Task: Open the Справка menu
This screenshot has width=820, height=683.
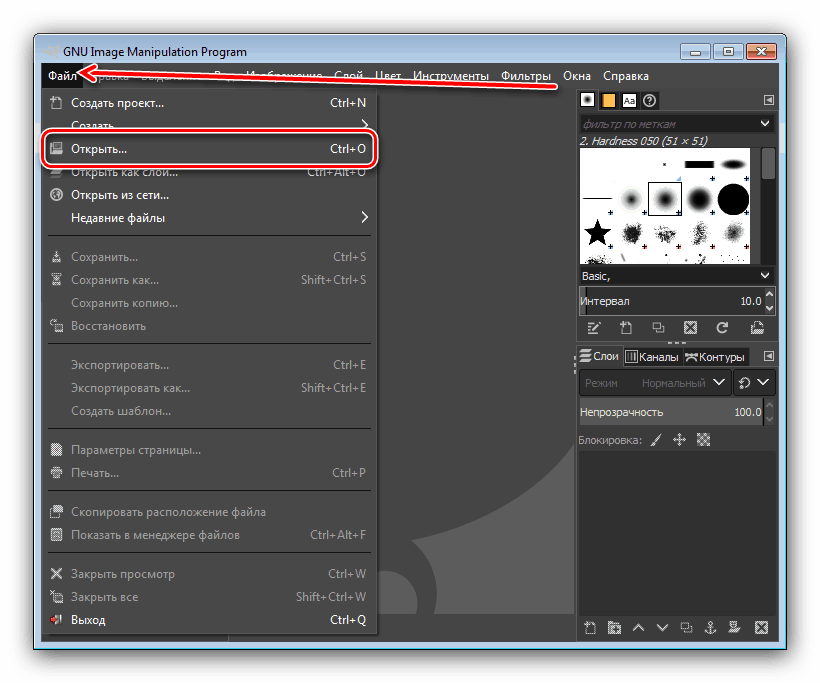Action: click(x=625, y=76)
